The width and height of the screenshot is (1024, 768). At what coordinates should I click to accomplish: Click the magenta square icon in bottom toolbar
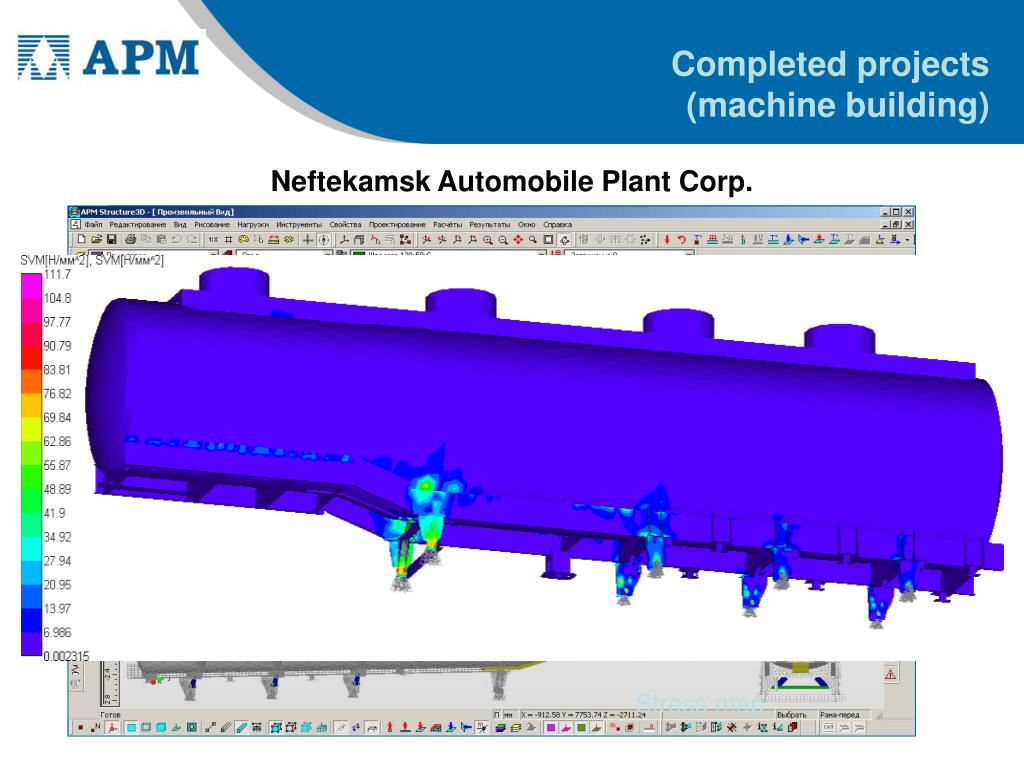coord(551,727)
